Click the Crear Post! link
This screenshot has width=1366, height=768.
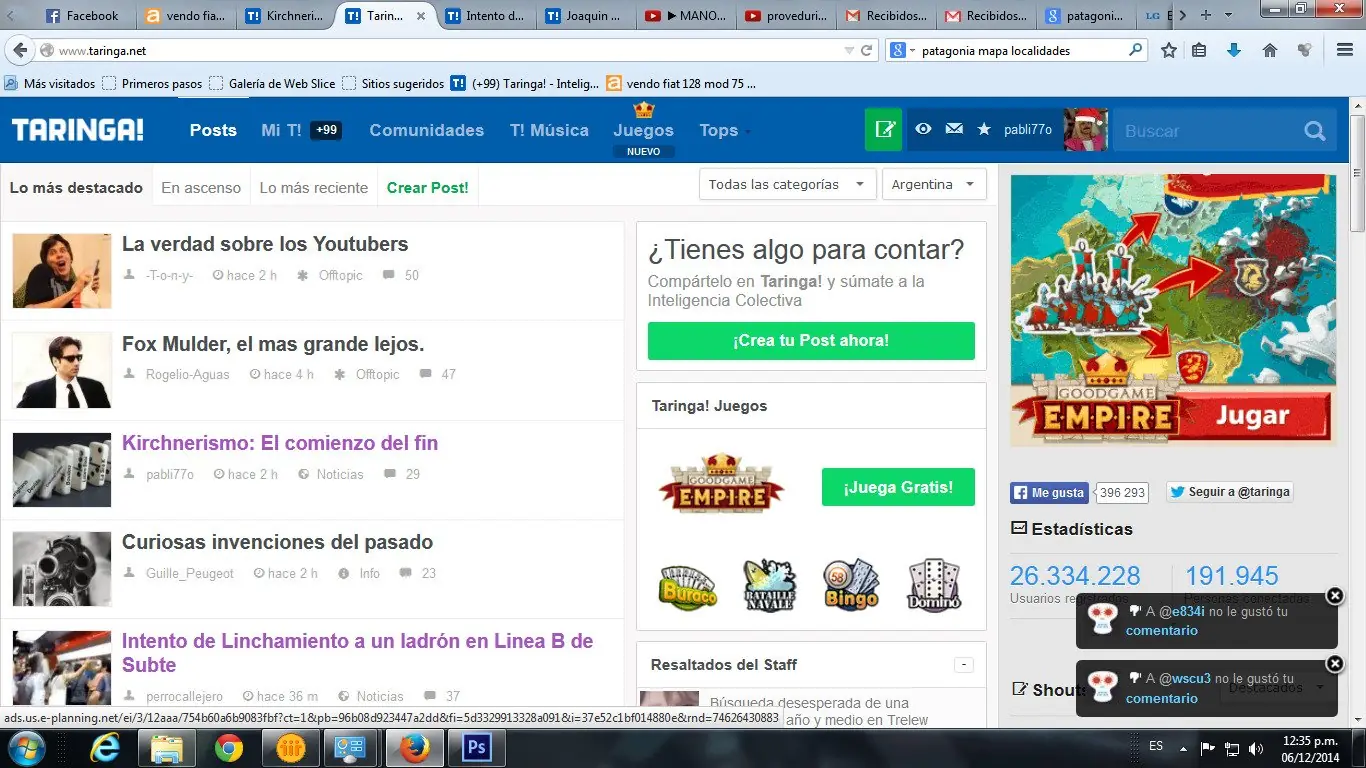click(427, 187)
